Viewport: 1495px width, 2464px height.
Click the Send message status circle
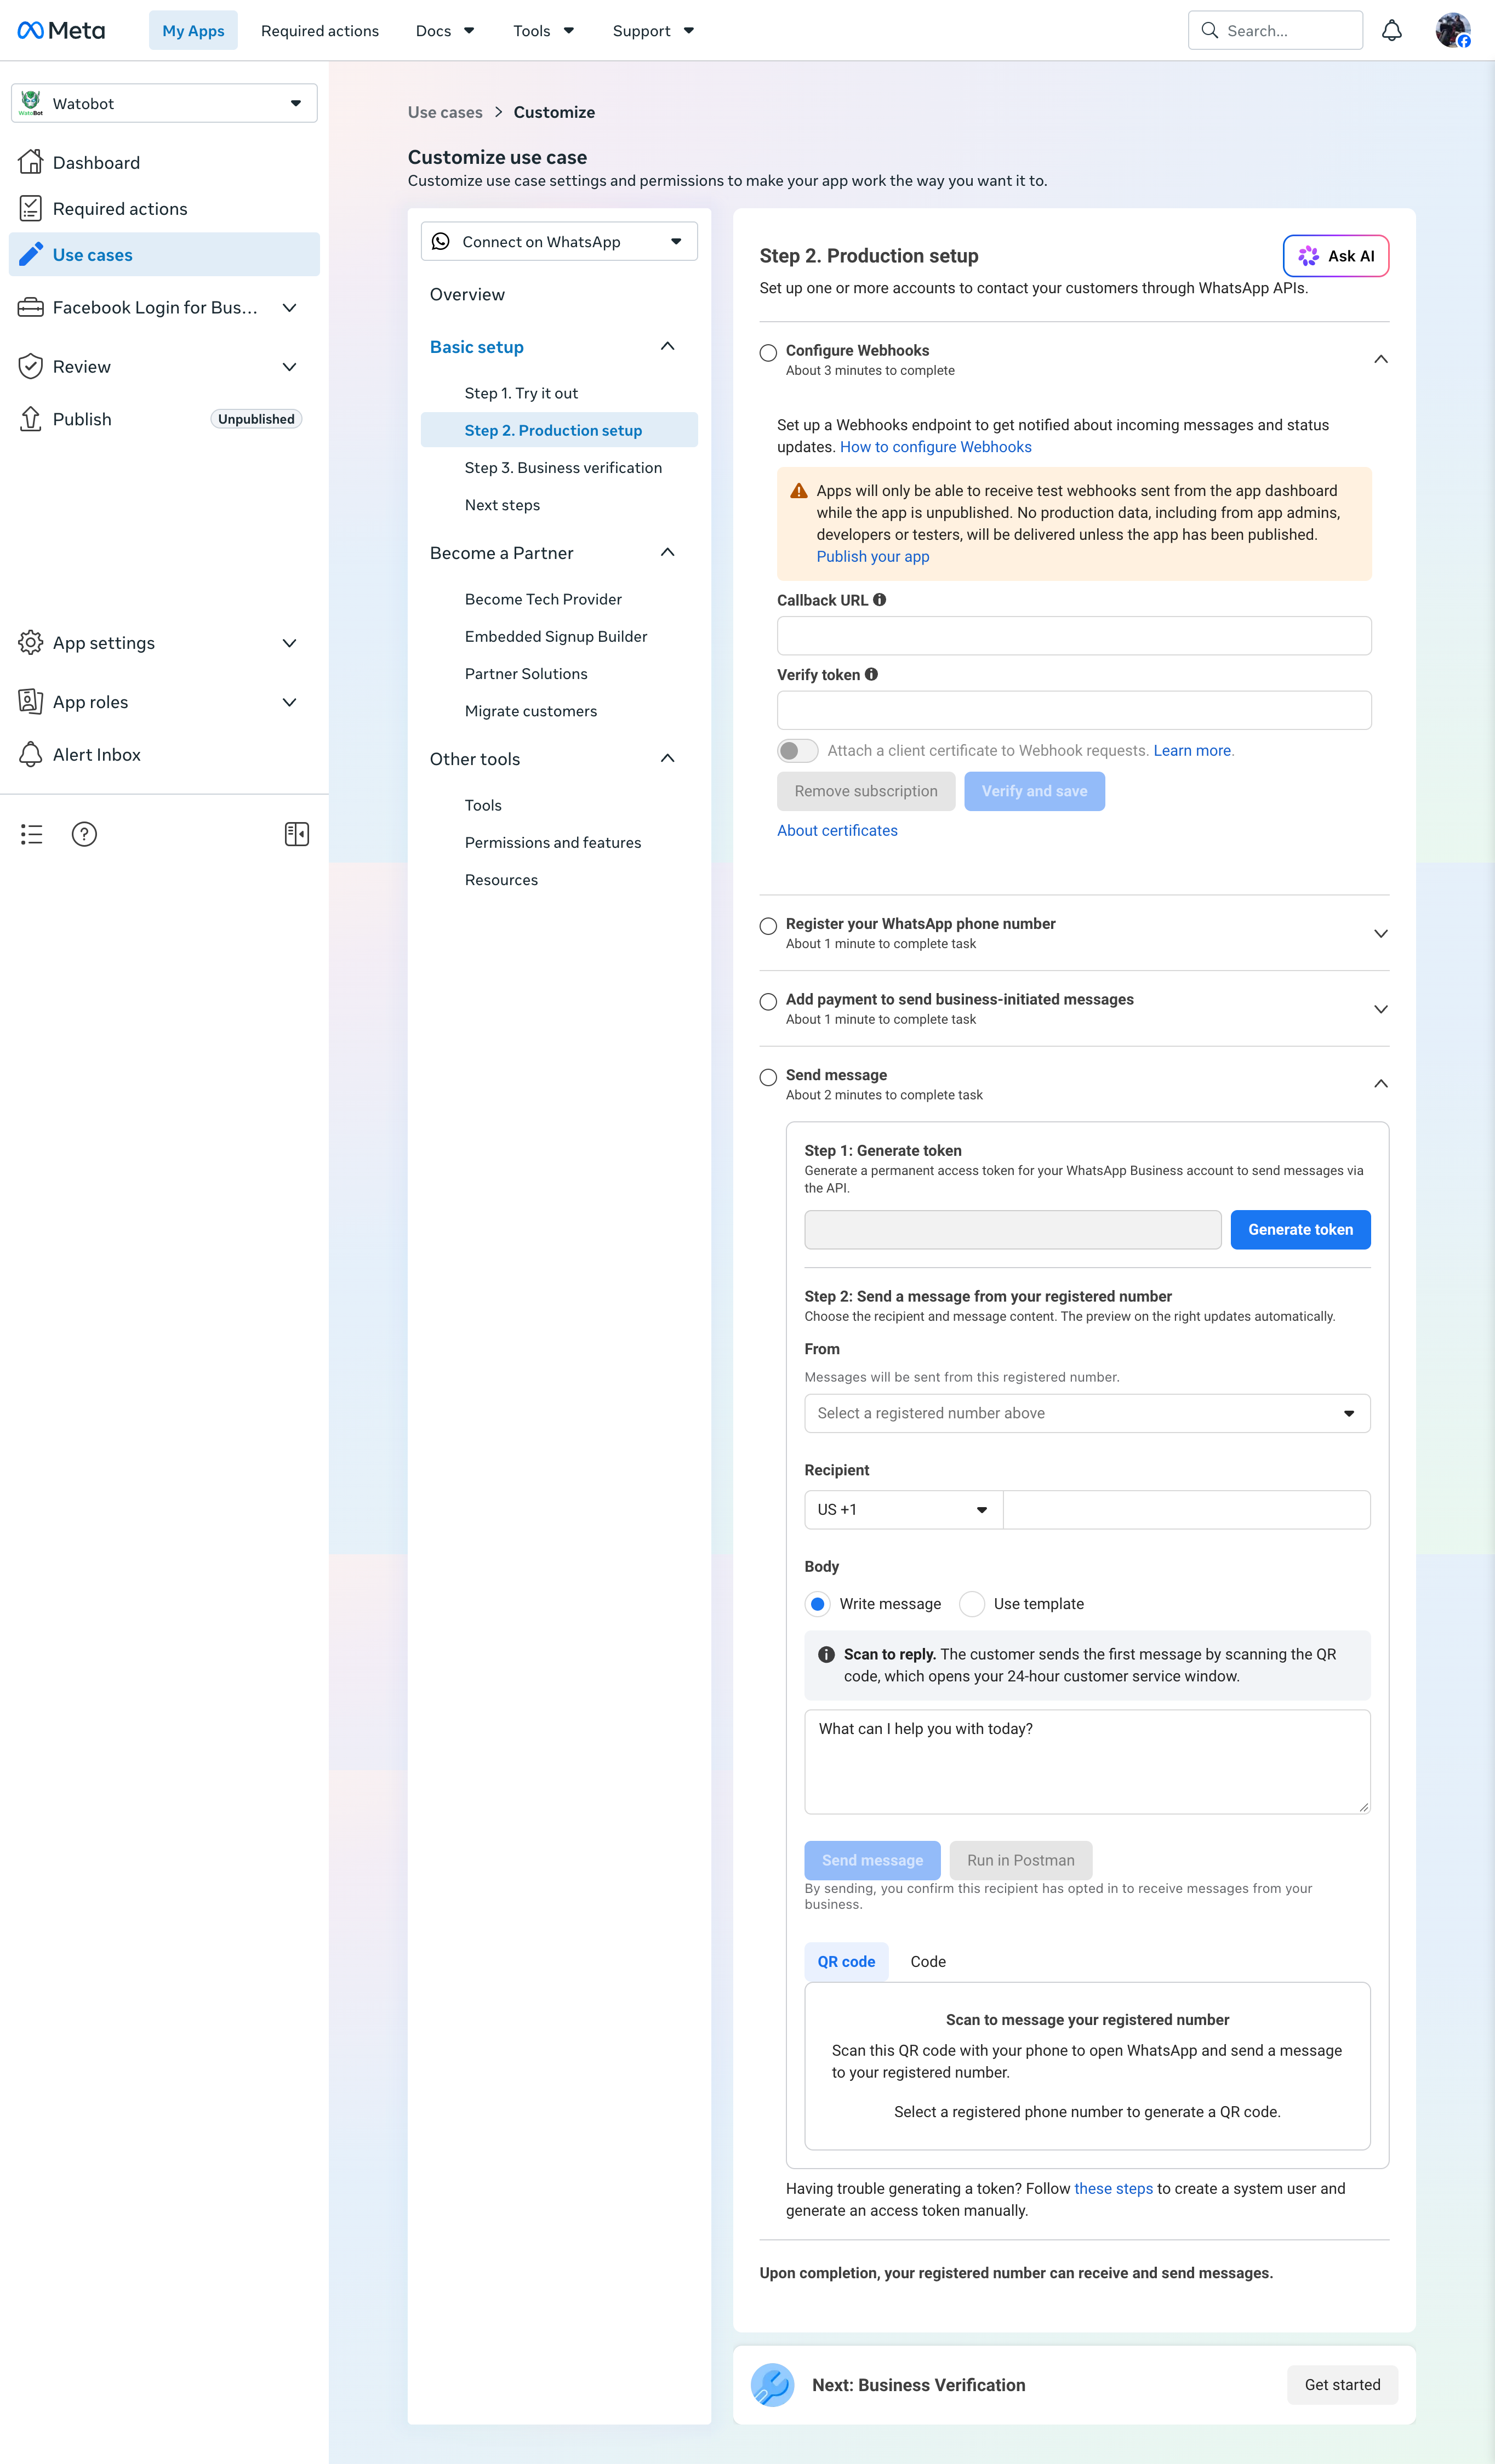pos(768,1077)
